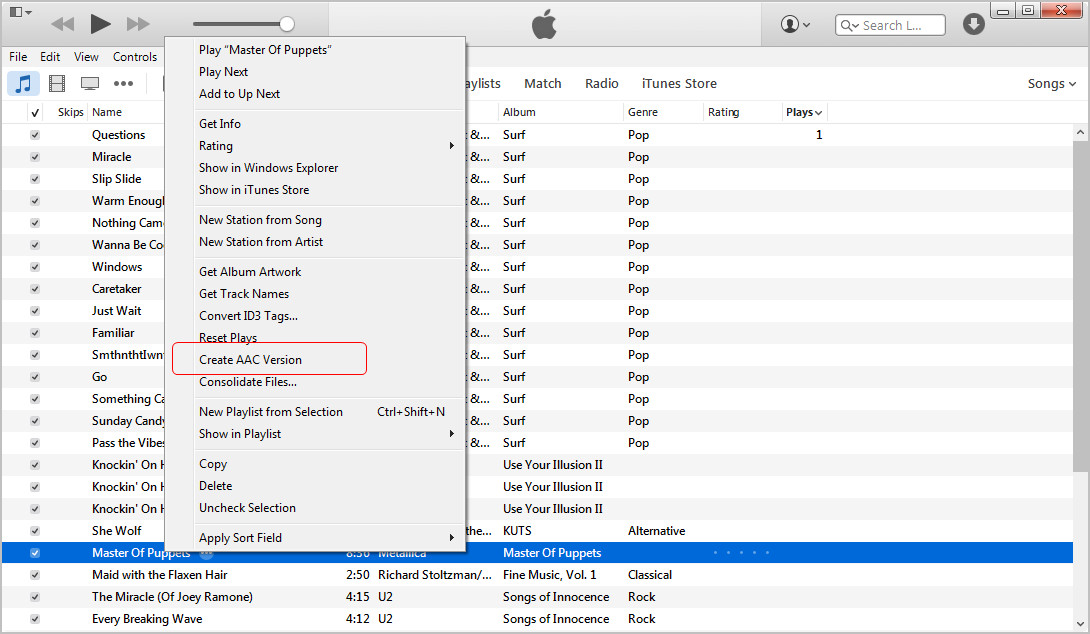Switch to the Radio tab
The height and width of the screenshot is (634, 1090).
(601, 83)
